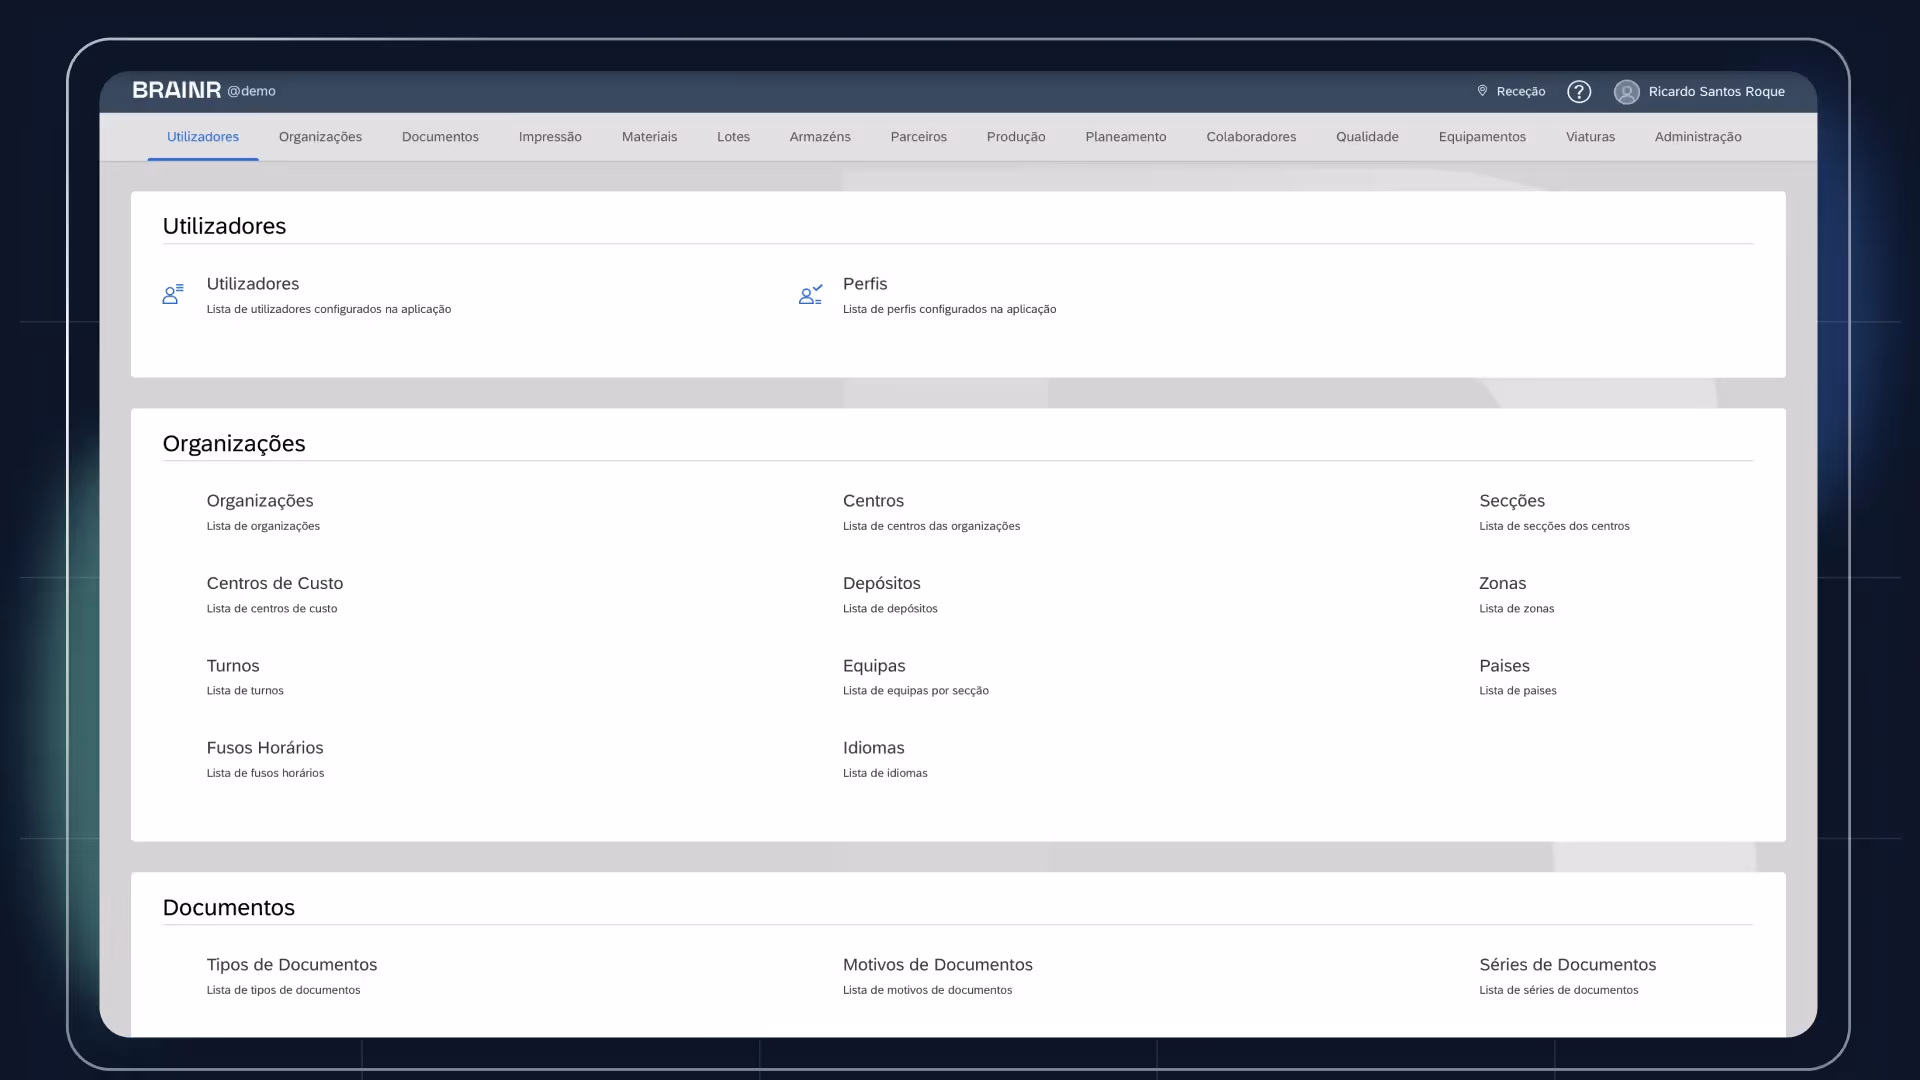Click the help question mark icon
The width and height of the screenshot is (1920, 1080).
click(1578, 92)
